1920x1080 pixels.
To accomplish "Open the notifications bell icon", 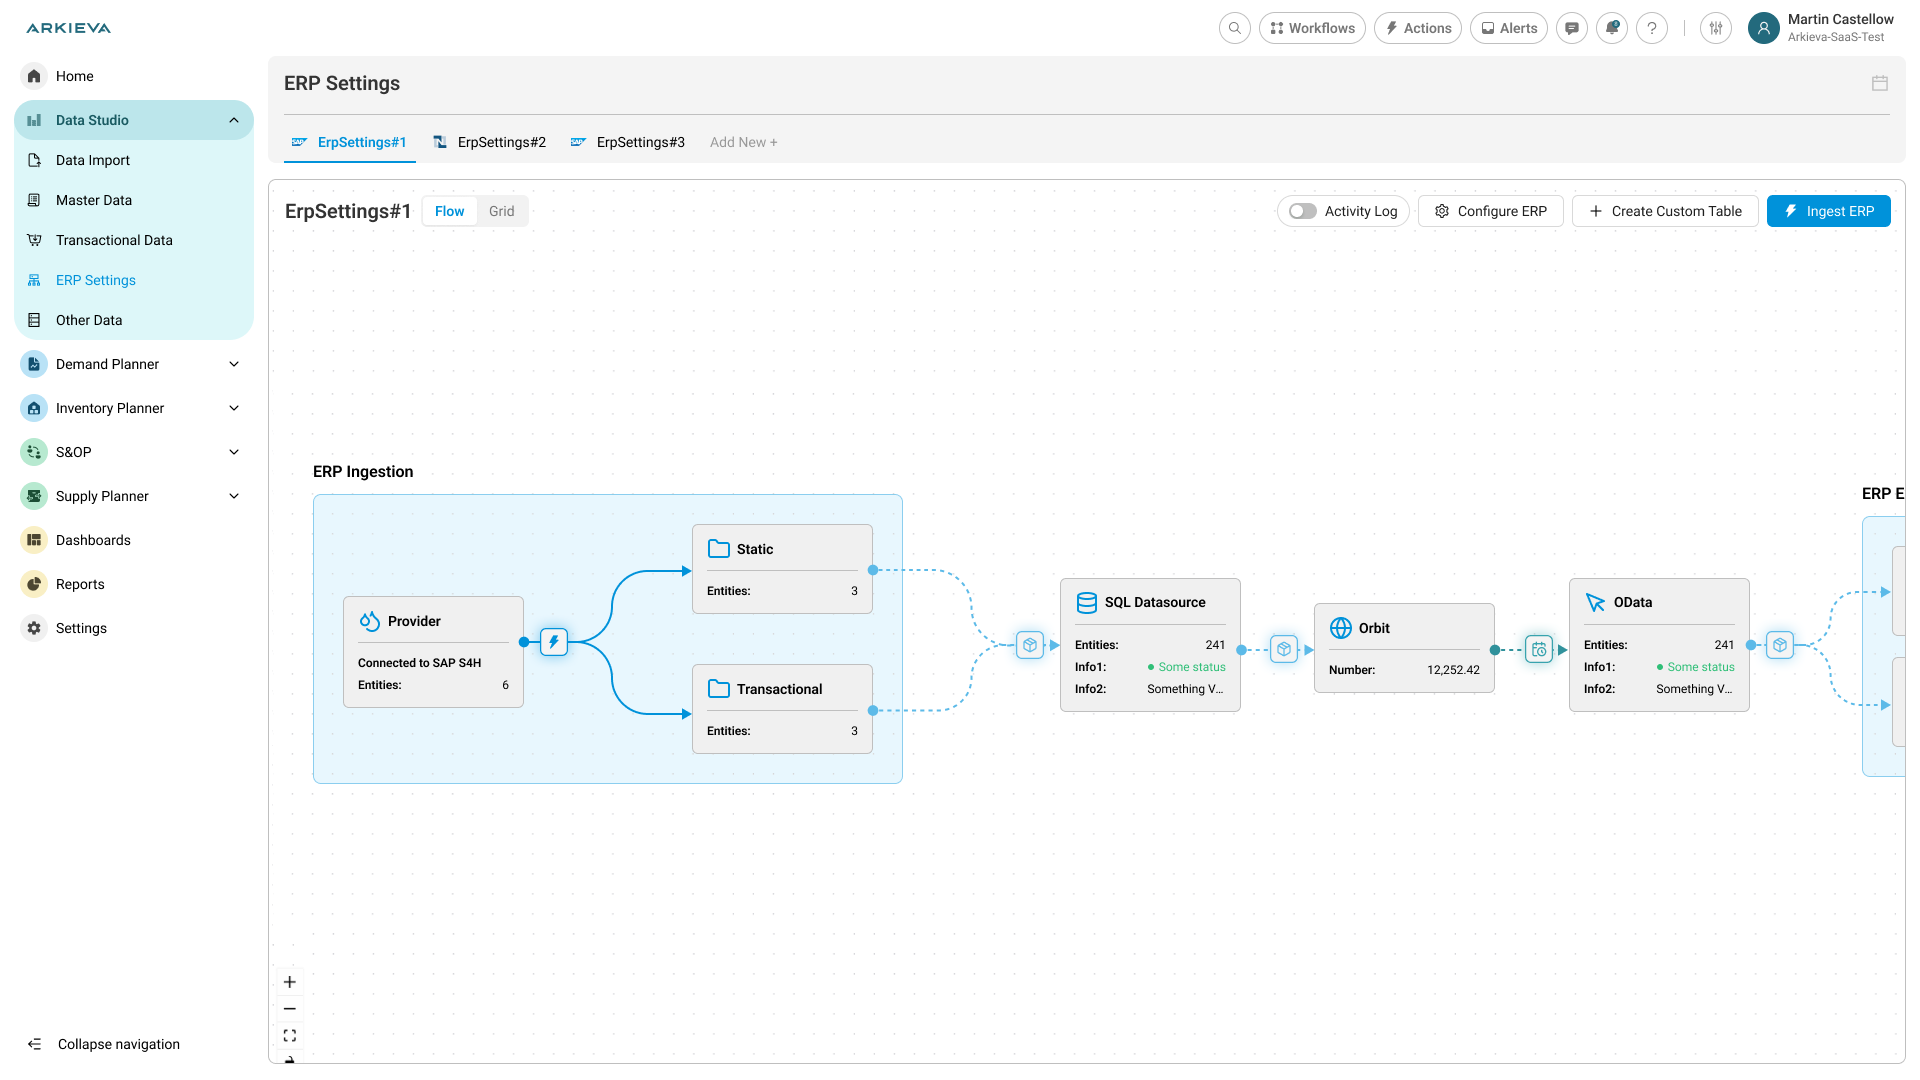I will click(1612, 28).
